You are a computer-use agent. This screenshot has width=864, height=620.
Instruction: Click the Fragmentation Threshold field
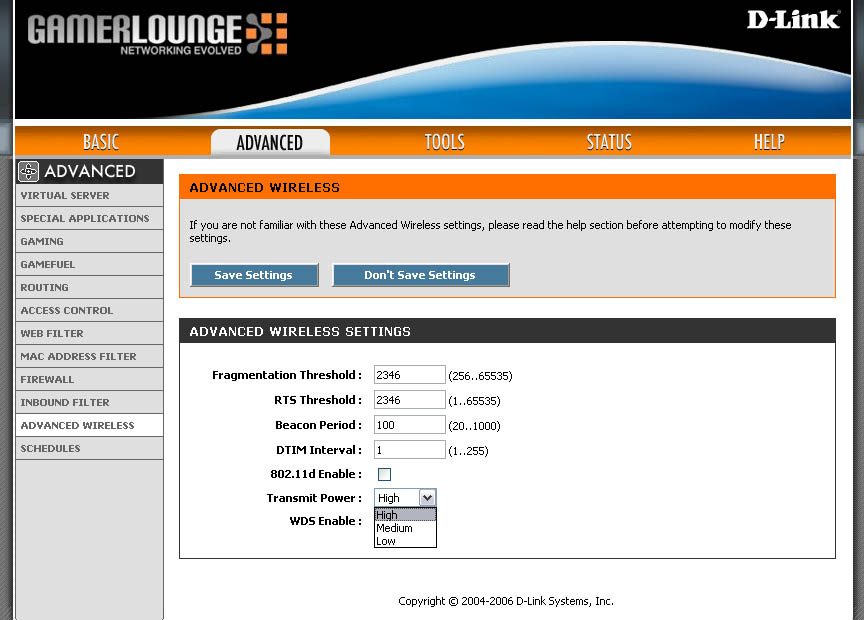pyautogui.click(x=409, y=375)
